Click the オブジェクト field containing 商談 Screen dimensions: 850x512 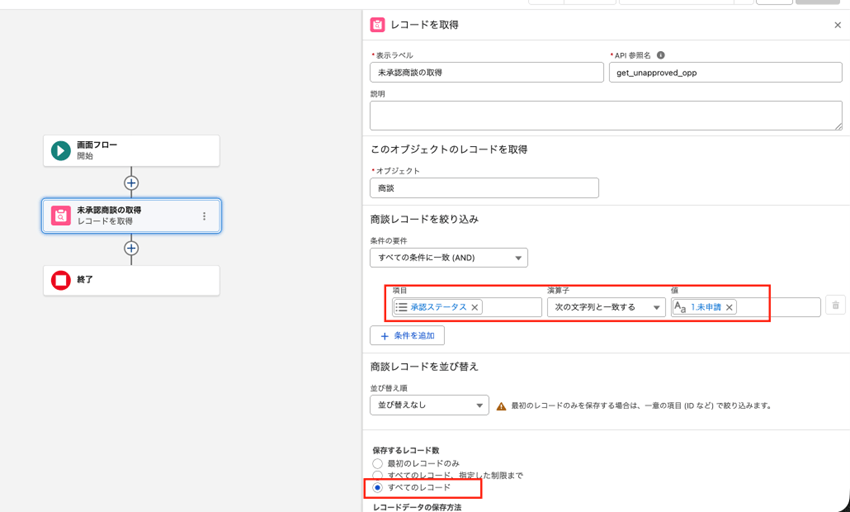[484, 188]
